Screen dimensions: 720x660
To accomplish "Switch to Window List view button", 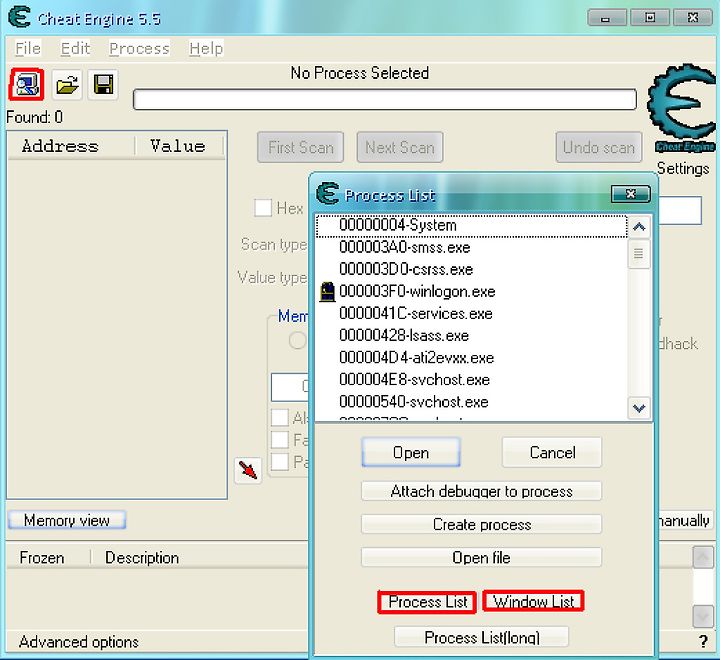I will [533, 602].
